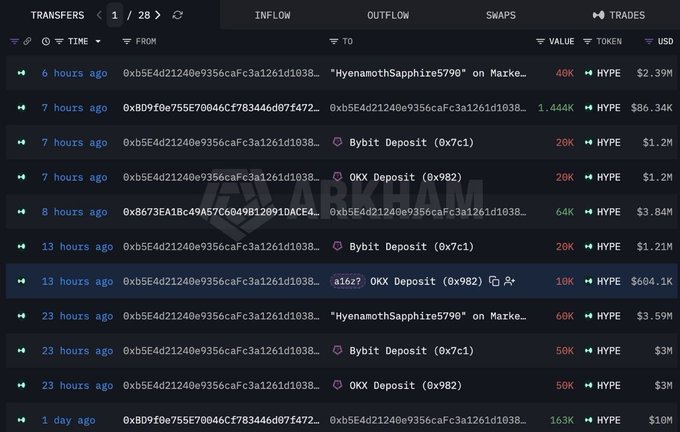Click OKX logo in 7 hours ago row
This screenshot has width=680, height=432.
click(337, 177)
